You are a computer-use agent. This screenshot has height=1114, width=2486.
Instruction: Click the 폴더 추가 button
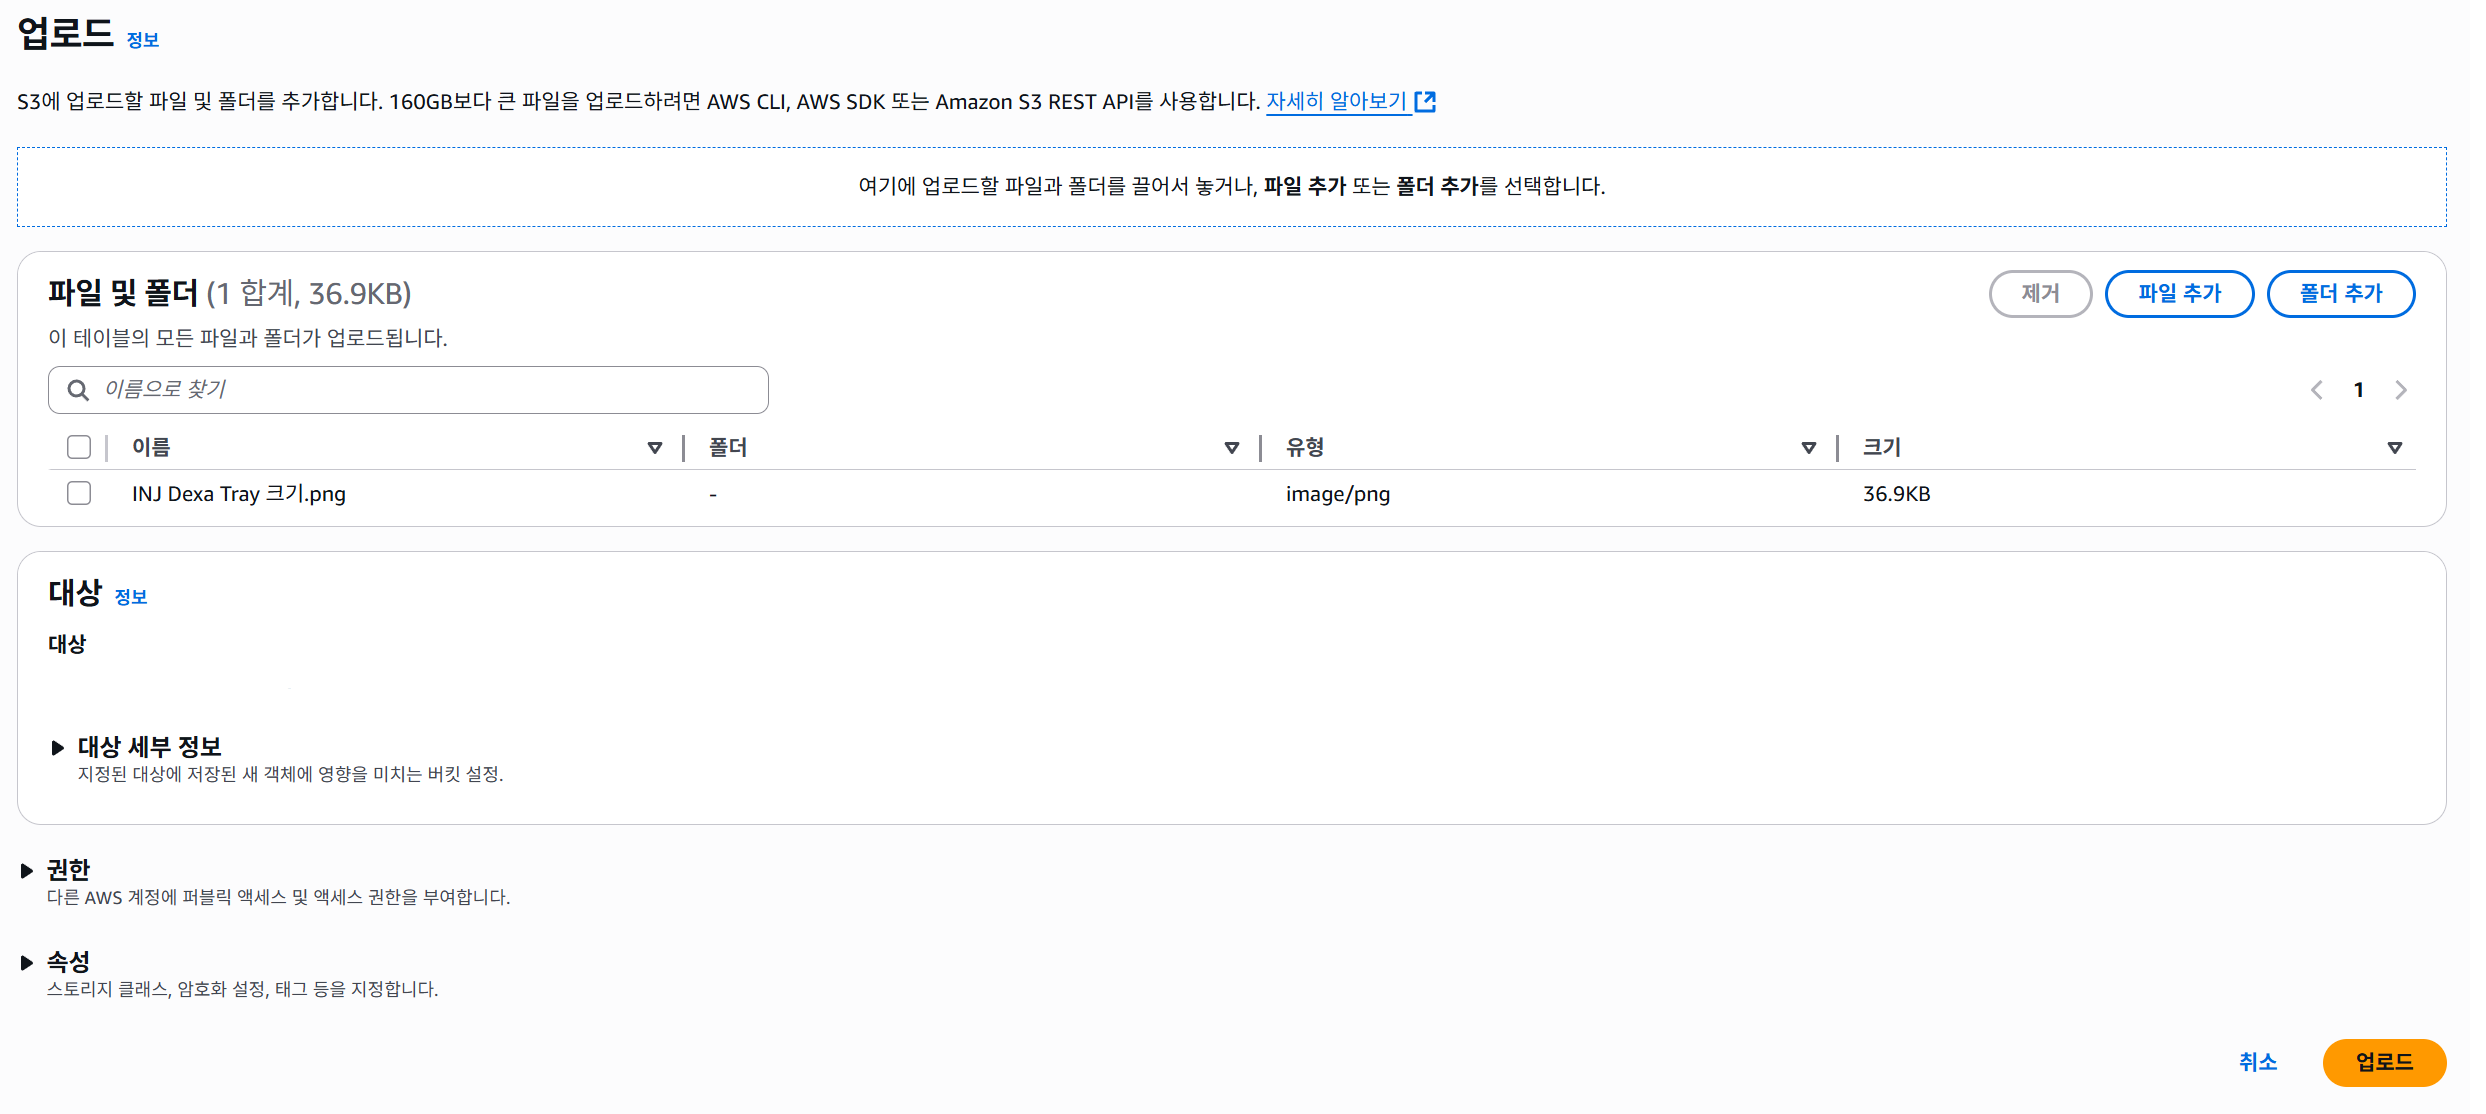coord(2340,294)
